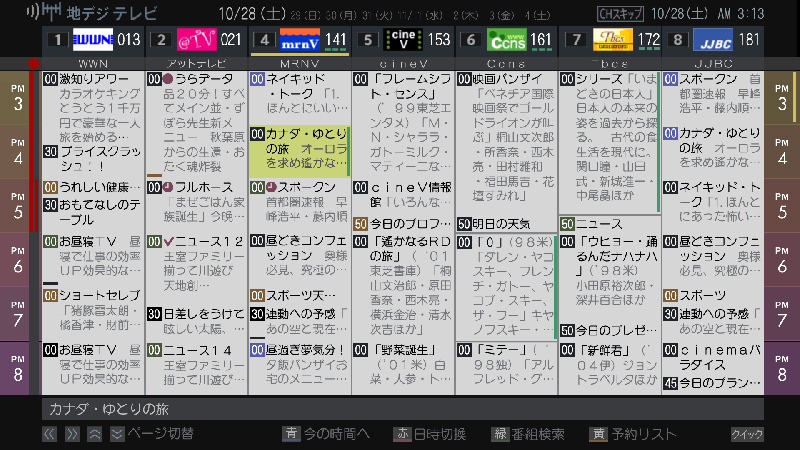Page right with the double-right arrow
800x450 pixels.
click(72, 434)
